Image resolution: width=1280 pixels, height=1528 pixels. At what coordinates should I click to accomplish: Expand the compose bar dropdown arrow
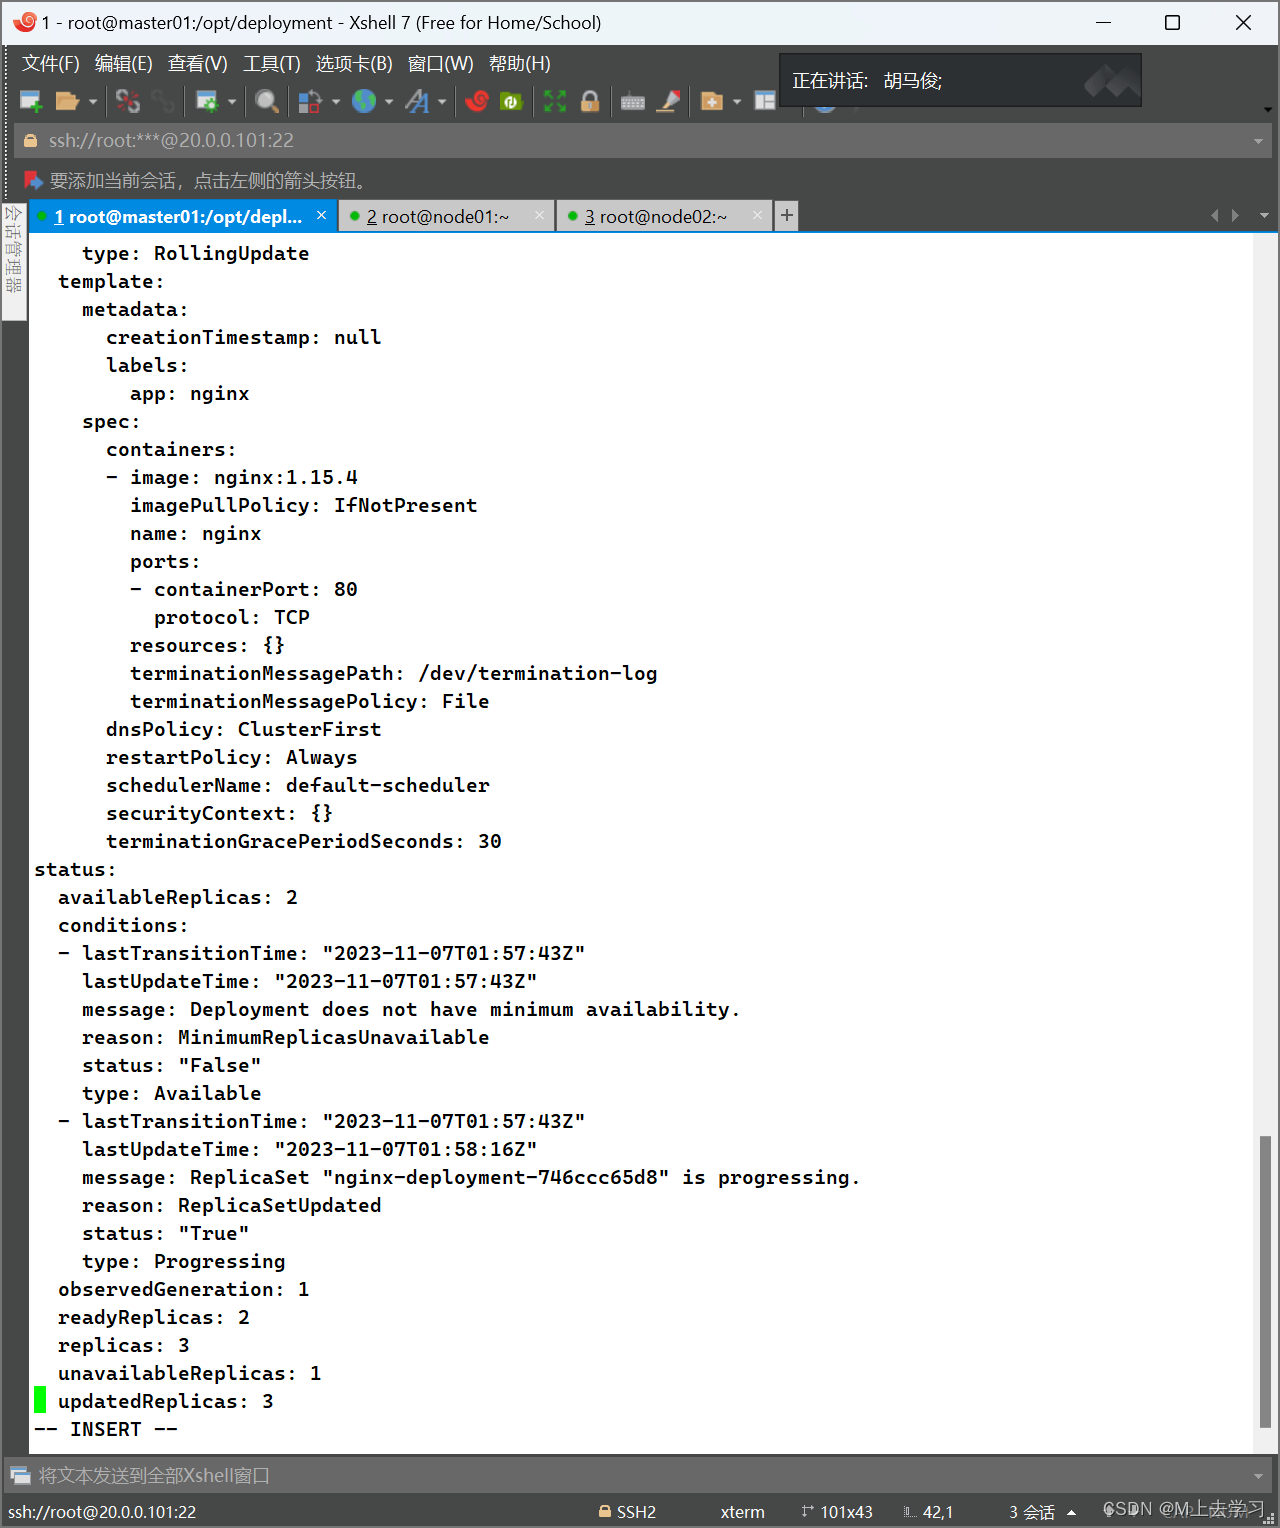pos(1258,1476)
